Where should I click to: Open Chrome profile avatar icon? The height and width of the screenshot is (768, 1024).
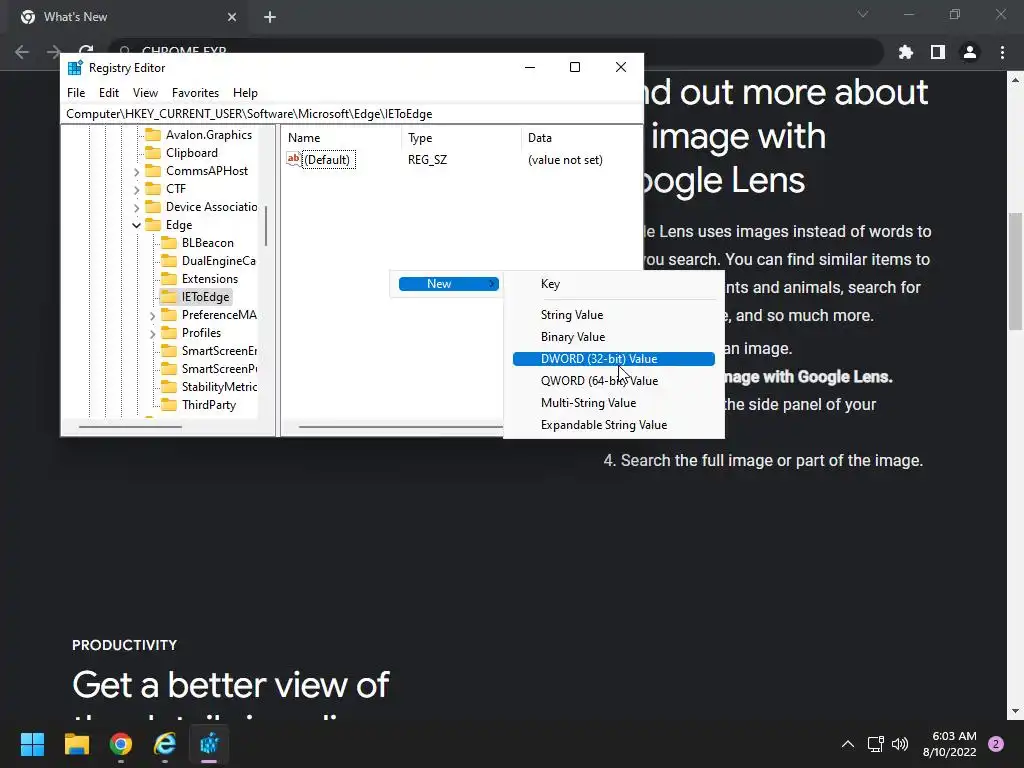point(970,52)
